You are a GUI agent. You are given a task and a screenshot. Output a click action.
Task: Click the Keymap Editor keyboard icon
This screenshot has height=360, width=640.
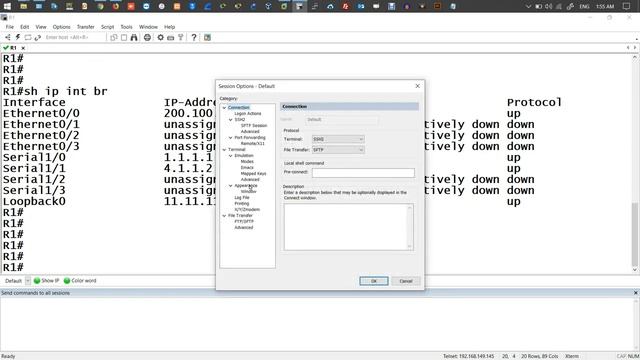(x=171, y=37)
